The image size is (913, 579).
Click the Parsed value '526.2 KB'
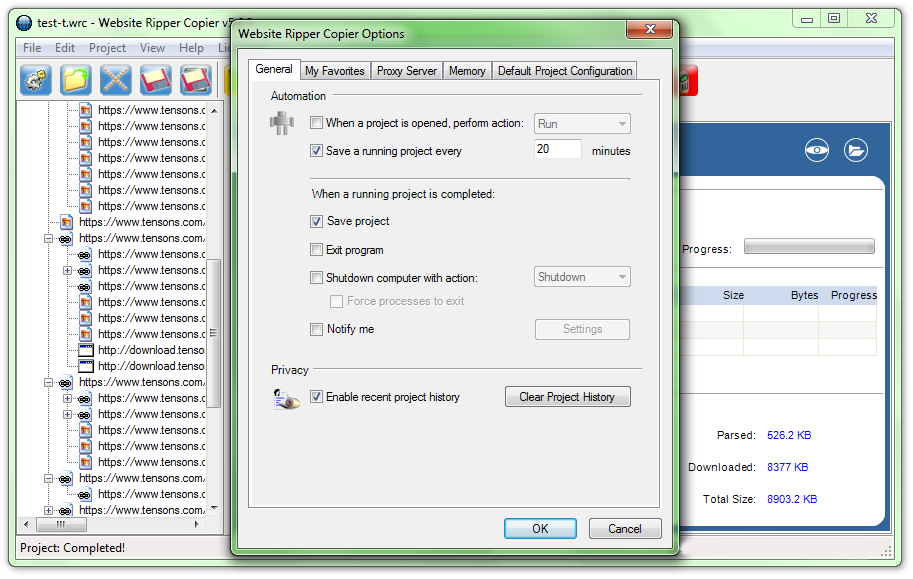[789, 436]
